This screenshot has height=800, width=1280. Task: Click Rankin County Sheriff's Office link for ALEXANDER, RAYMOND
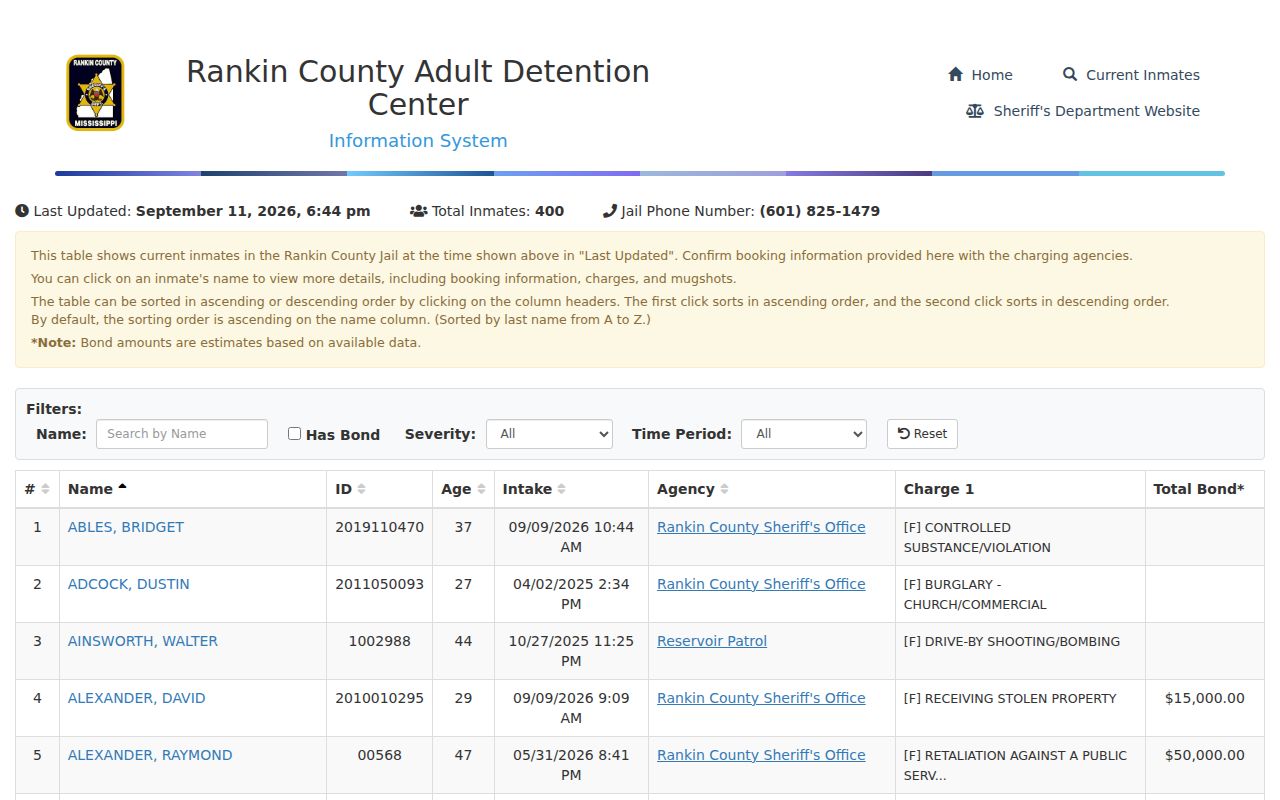761,755
